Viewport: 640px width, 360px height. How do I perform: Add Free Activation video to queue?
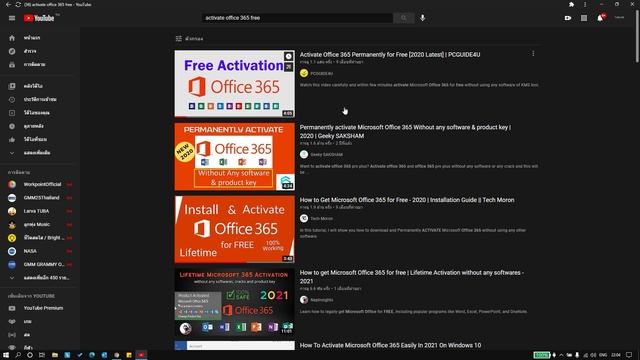pyautogui.click(x=289, y=67)
